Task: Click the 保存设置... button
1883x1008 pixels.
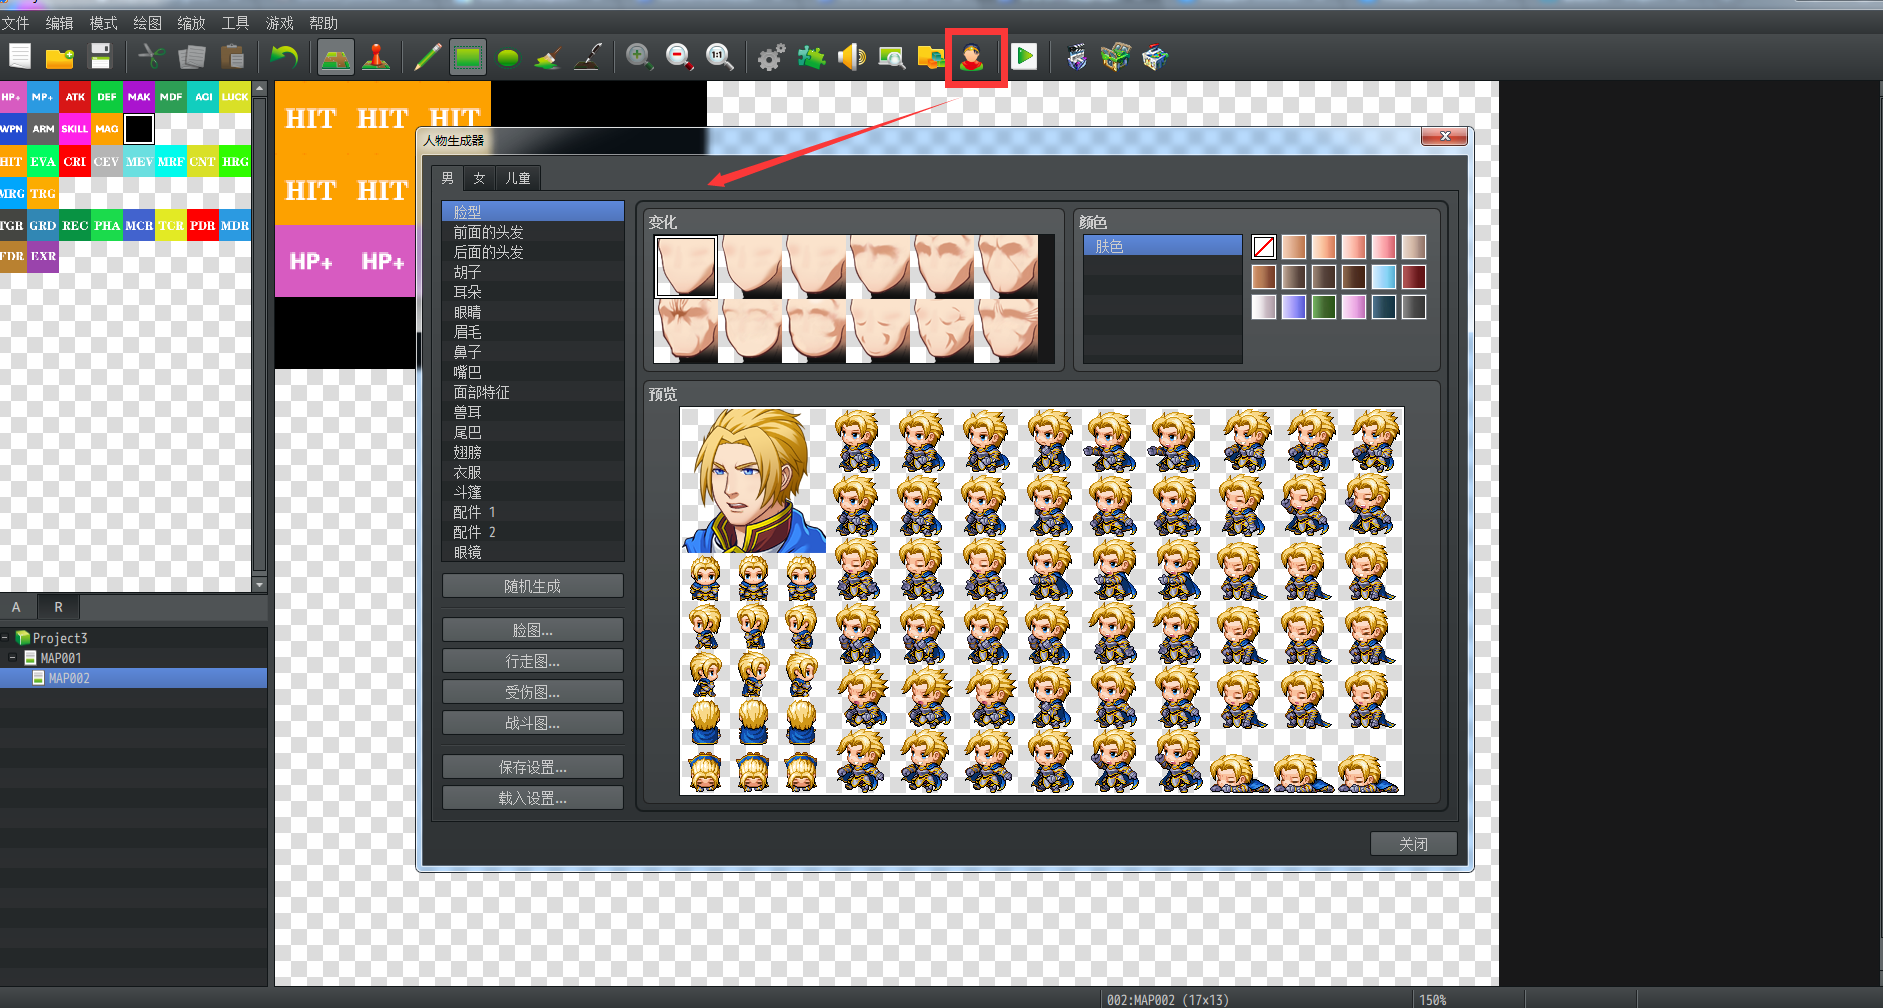Action: [533, 767]
